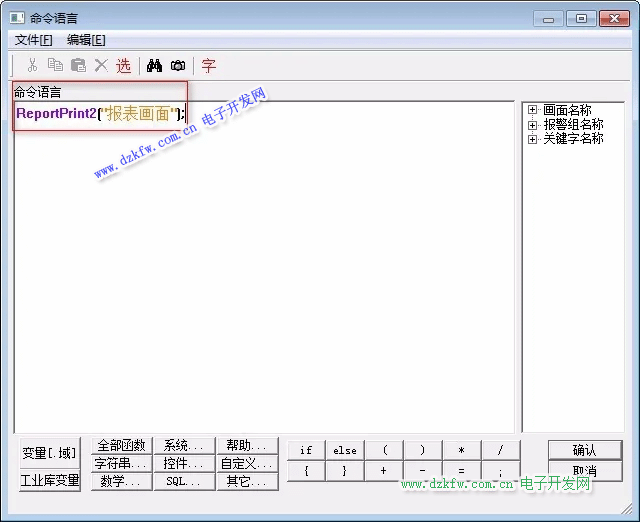
Task: Click the Paste clipboard icon
Action: click(x=77, y=65)
